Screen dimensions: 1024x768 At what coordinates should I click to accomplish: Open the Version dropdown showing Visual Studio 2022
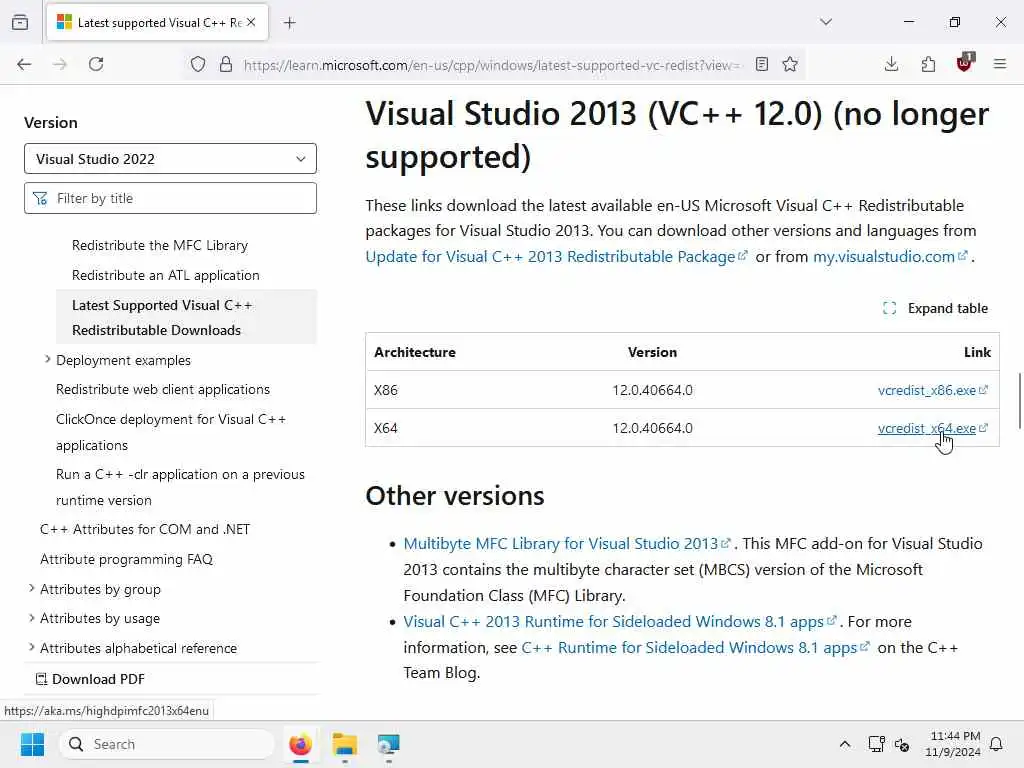170,159
